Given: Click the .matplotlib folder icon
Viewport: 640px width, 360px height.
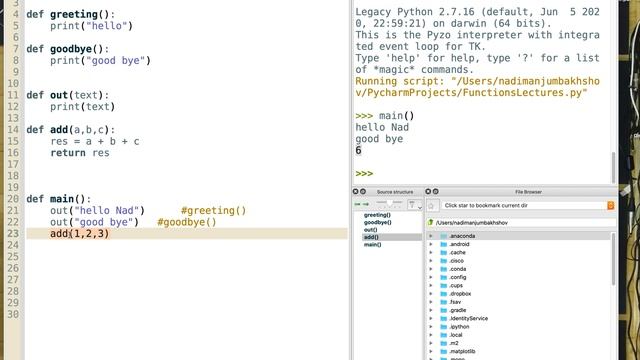Looking at the screenshot, I should (444, 351).
